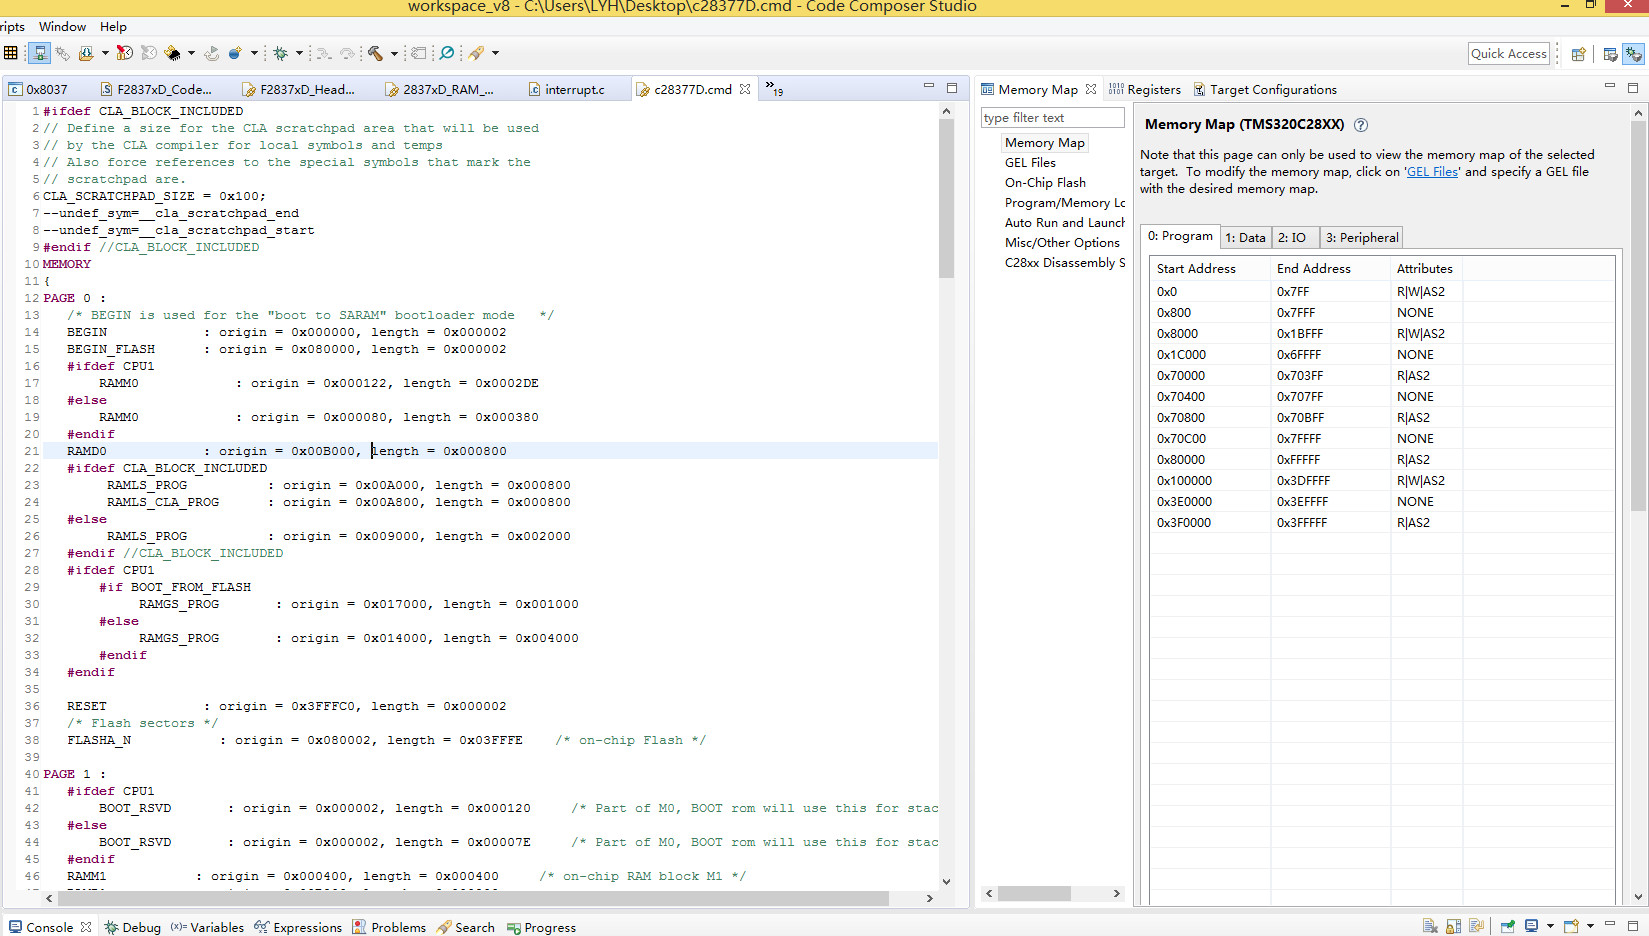Select On-Chip Flash in the options list

pyautogui.click(x=1045, y=183)
